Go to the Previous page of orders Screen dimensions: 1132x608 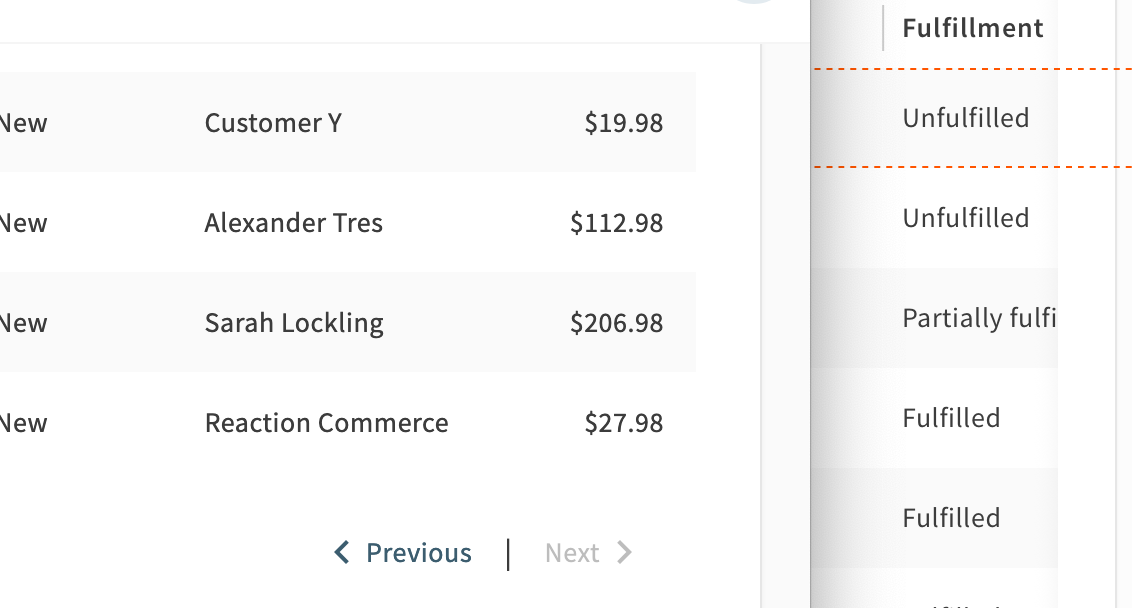tap(420, 552)
